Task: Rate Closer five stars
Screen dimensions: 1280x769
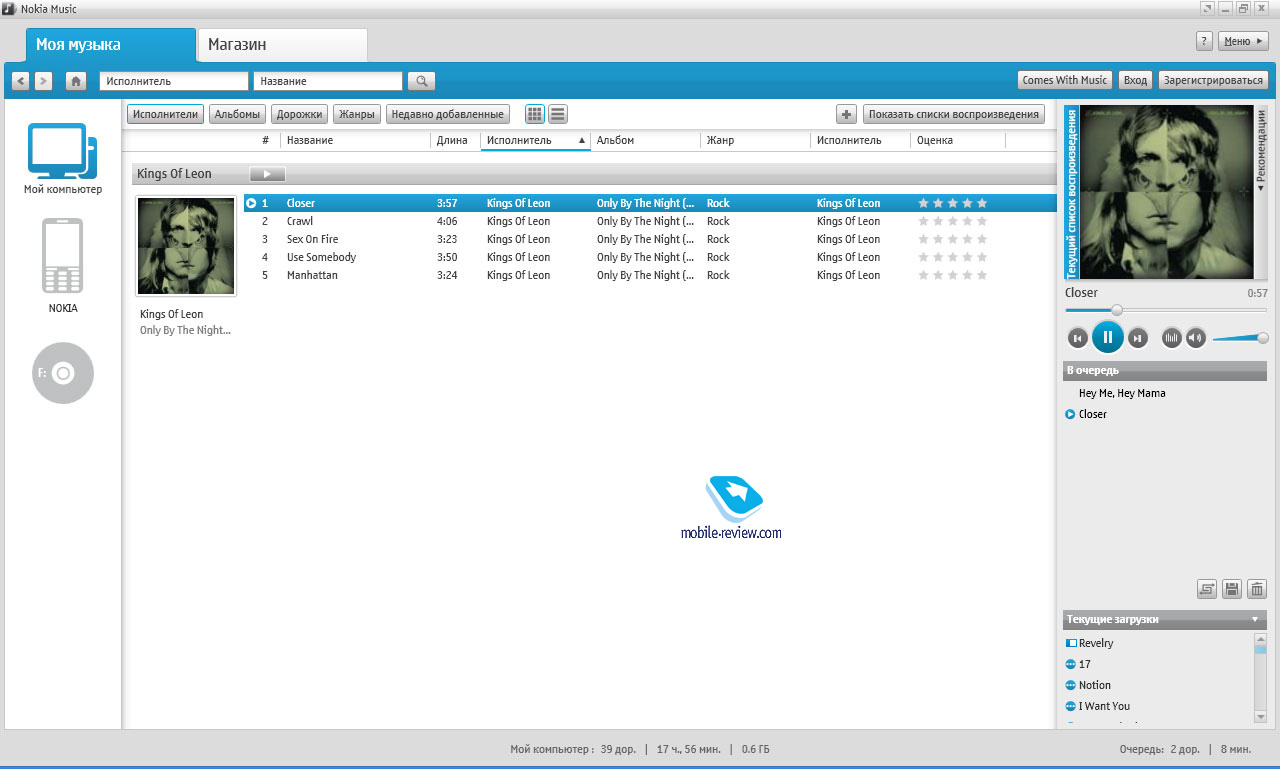Action: (x=981, y=203)
